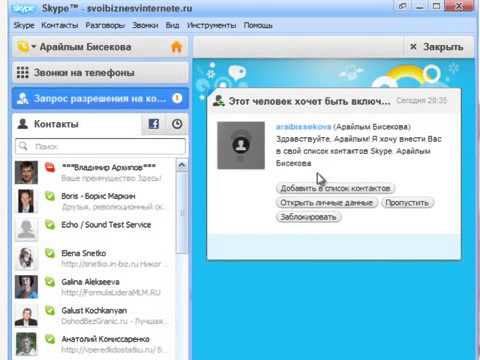Open the Контакты menu
This screenshot has width=480, height=360.
click(60, 25)
